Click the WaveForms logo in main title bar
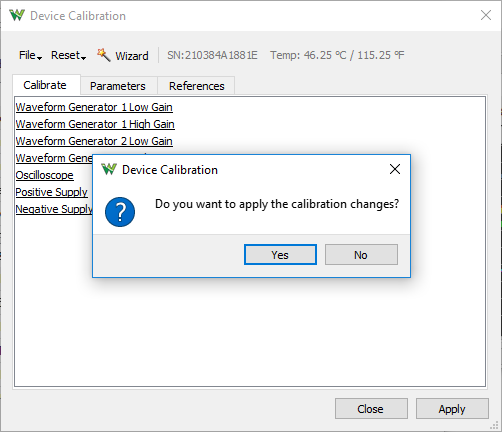Image resolution: width=502 pixels, height=432 pixels. coord(17,15)
